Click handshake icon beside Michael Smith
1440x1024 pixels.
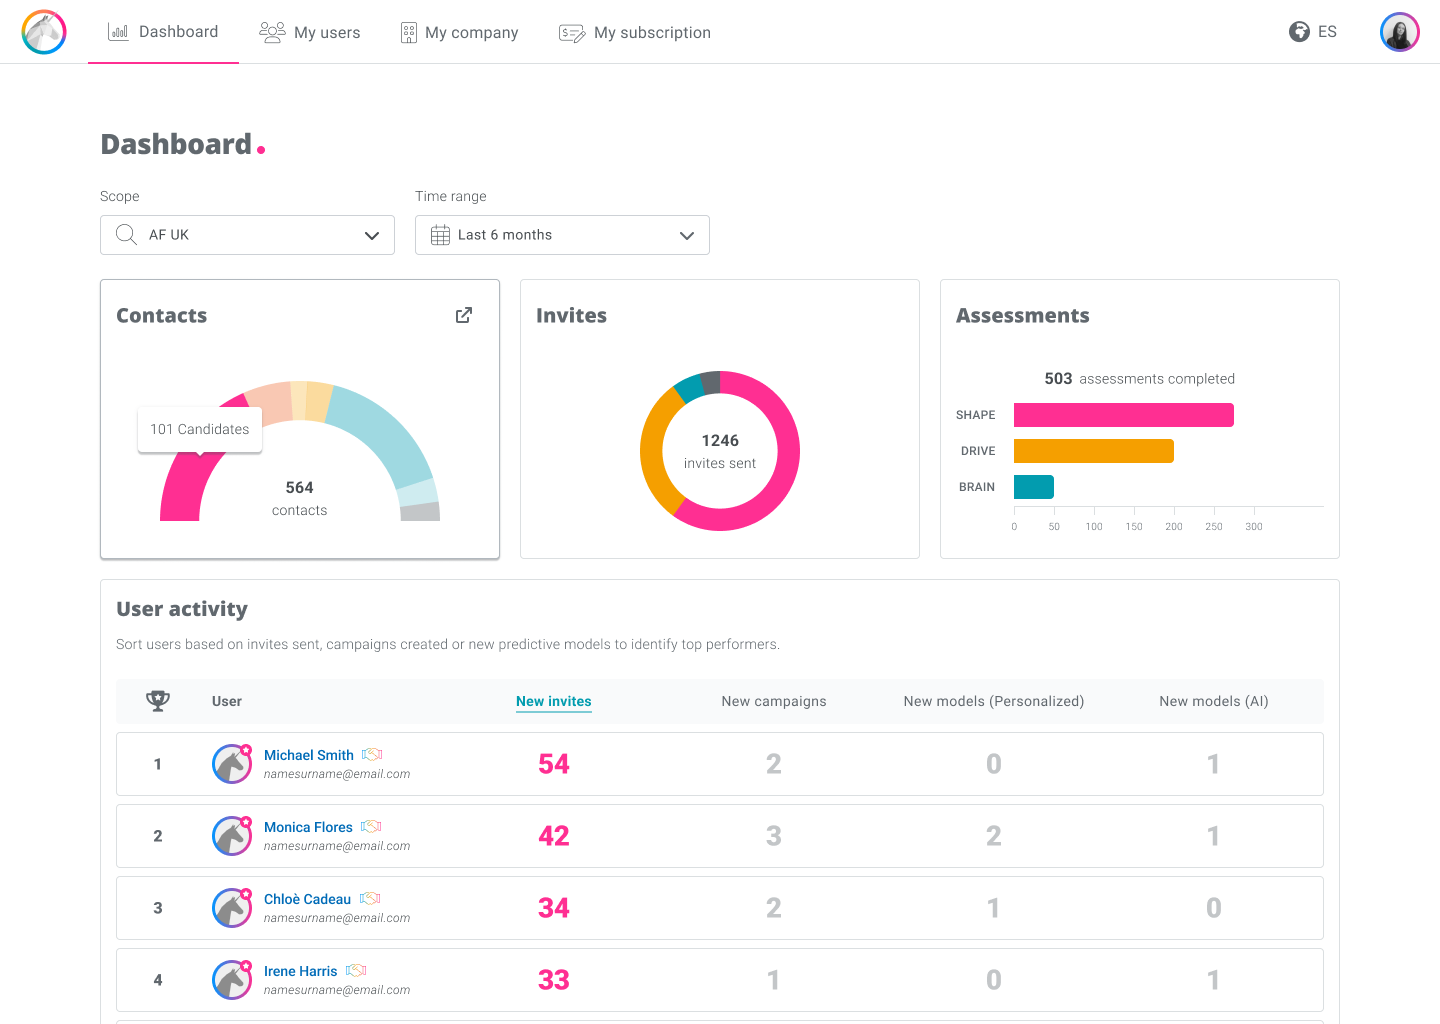click(372, 755)
